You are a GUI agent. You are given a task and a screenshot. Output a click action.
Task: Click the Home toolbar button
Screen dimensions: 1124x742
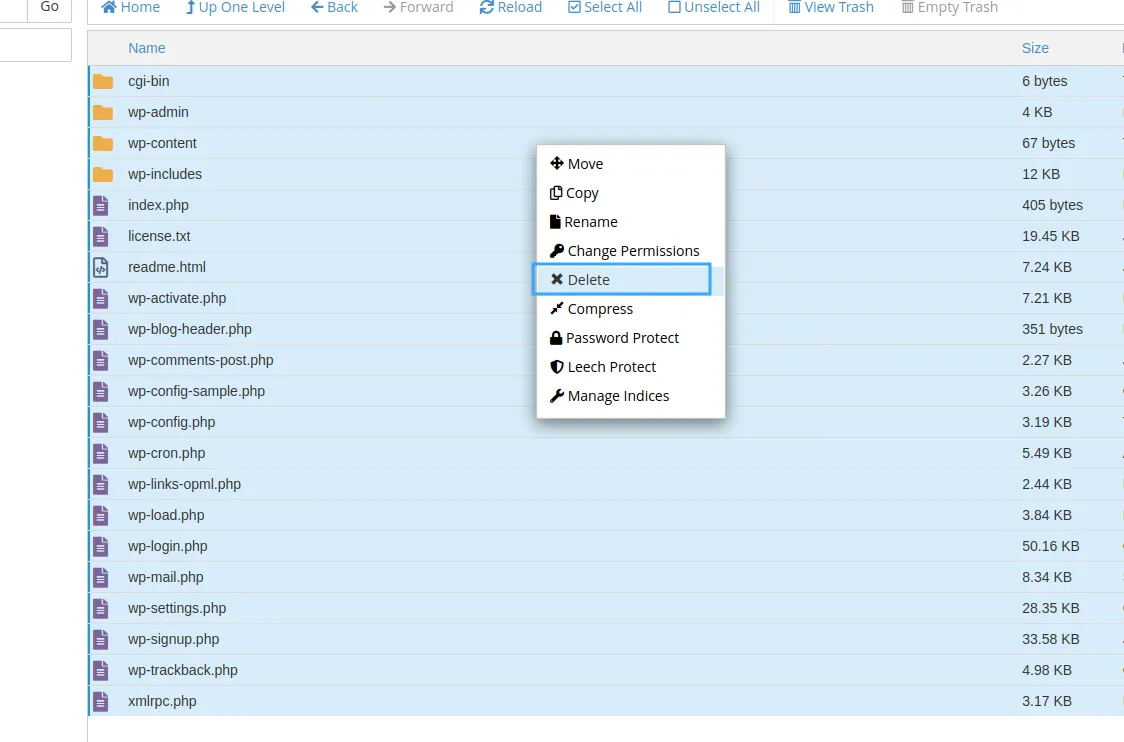point(130,7)
